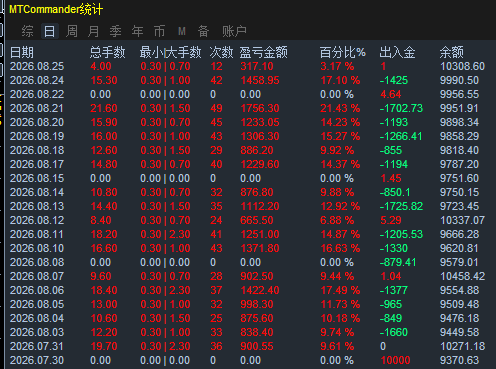Viewport: 496px width, 369px height.
Task: Click balance value 10308.60
Action: pyautogui.click(x=463, y=66)
